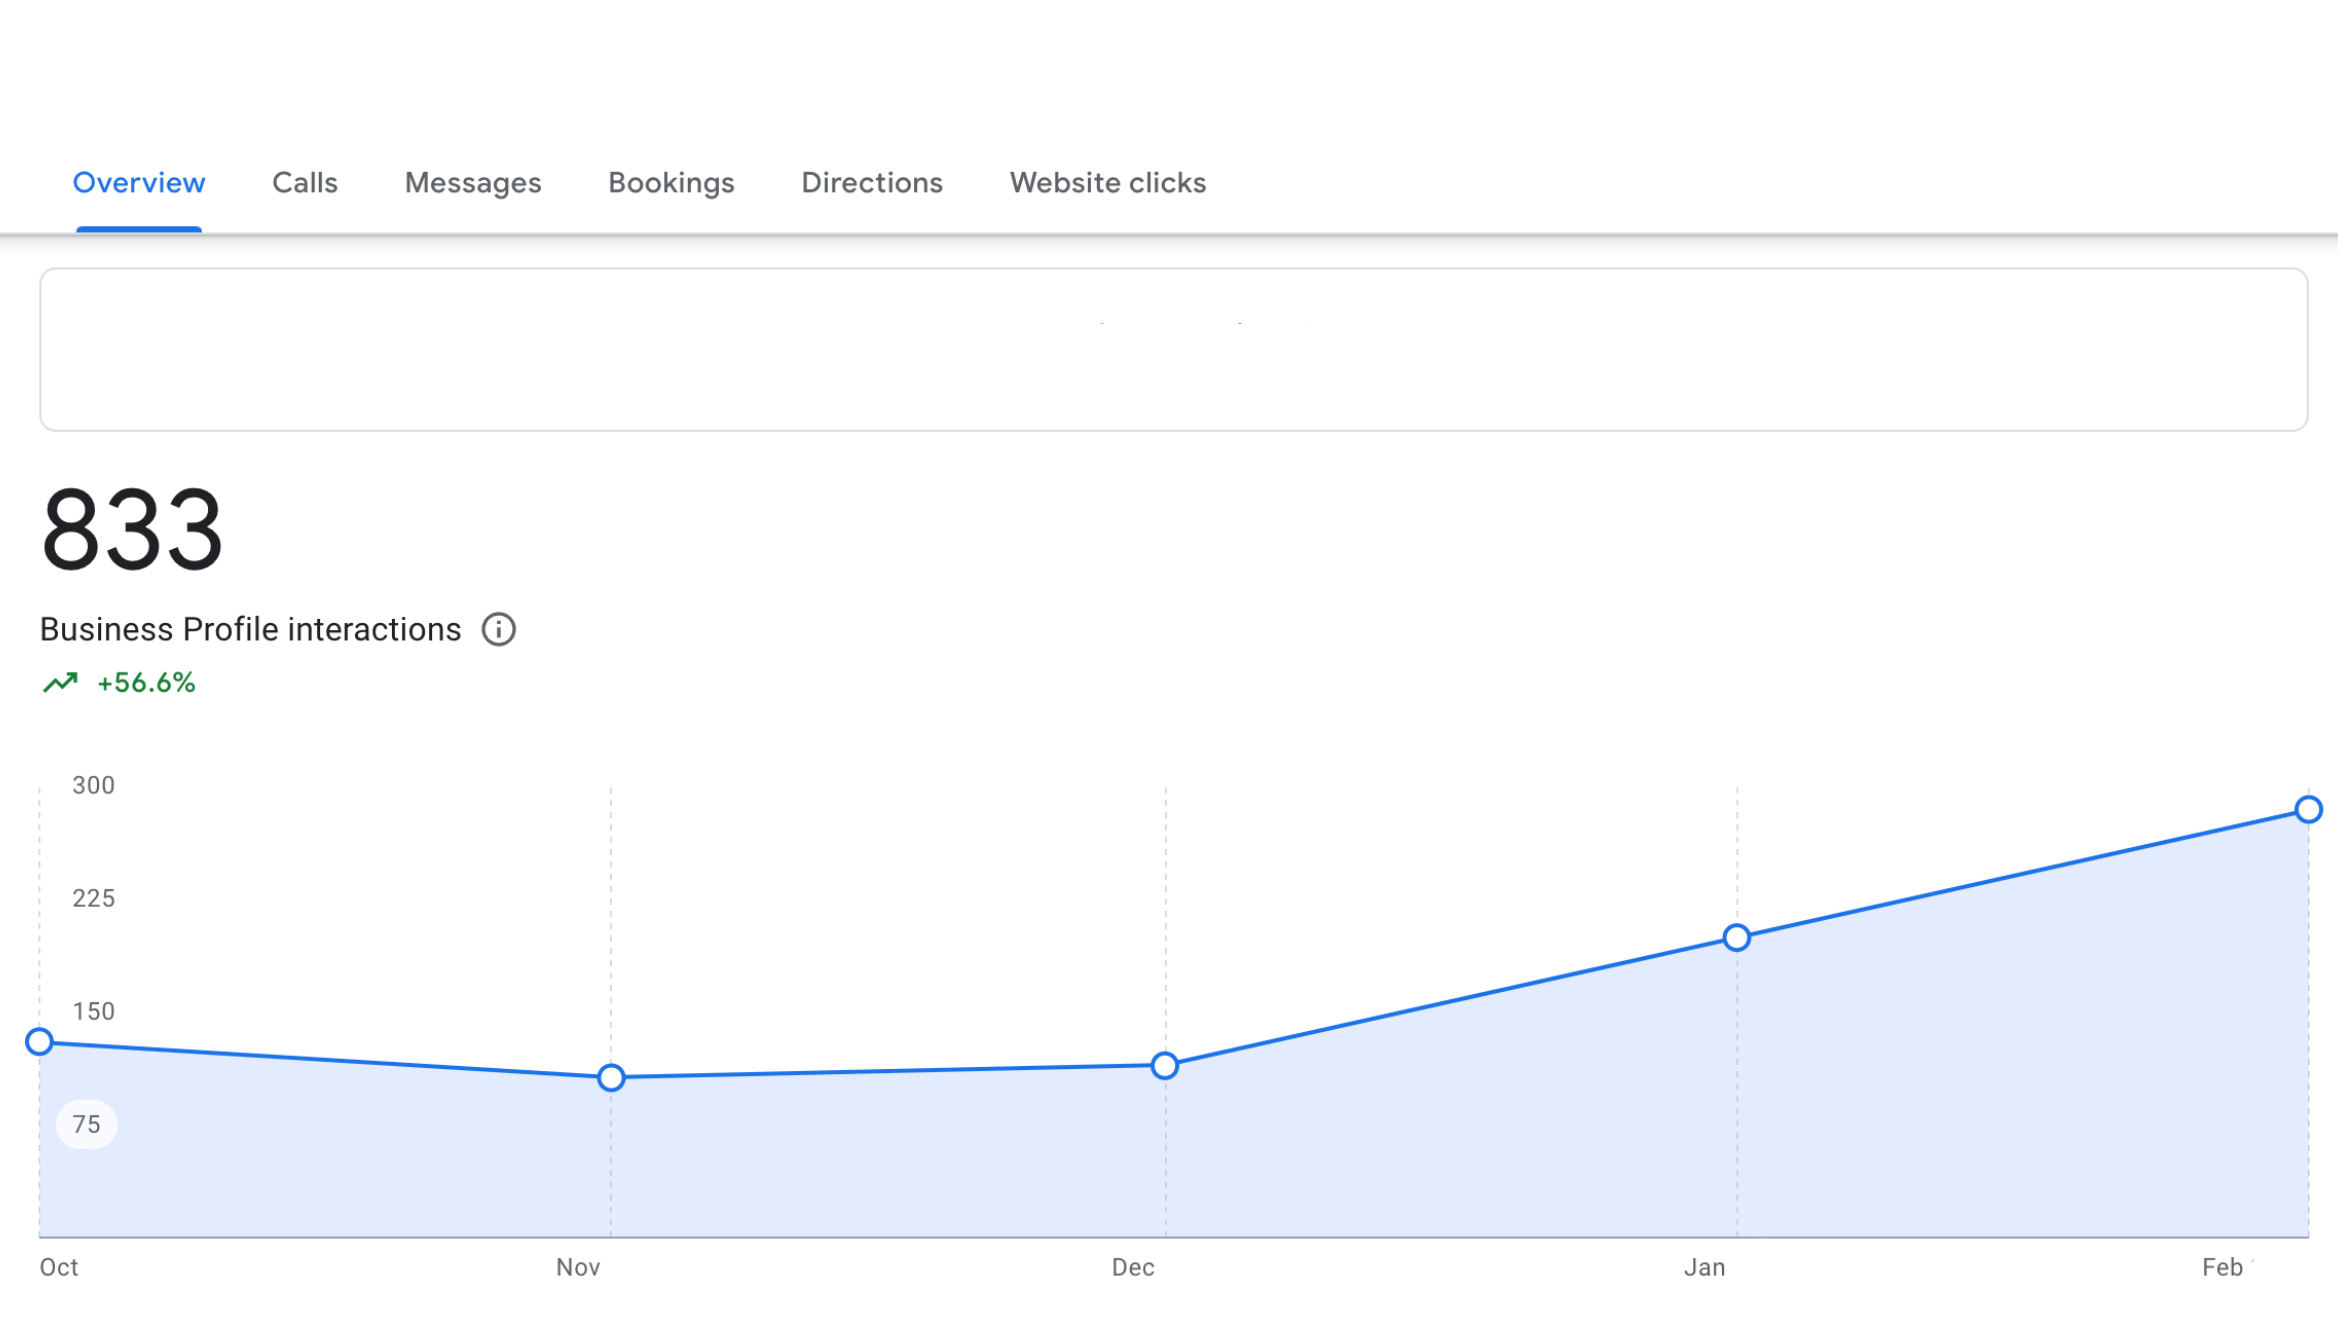
Task: Click the green upward trend arrow icon
Action: coord(60,683)
